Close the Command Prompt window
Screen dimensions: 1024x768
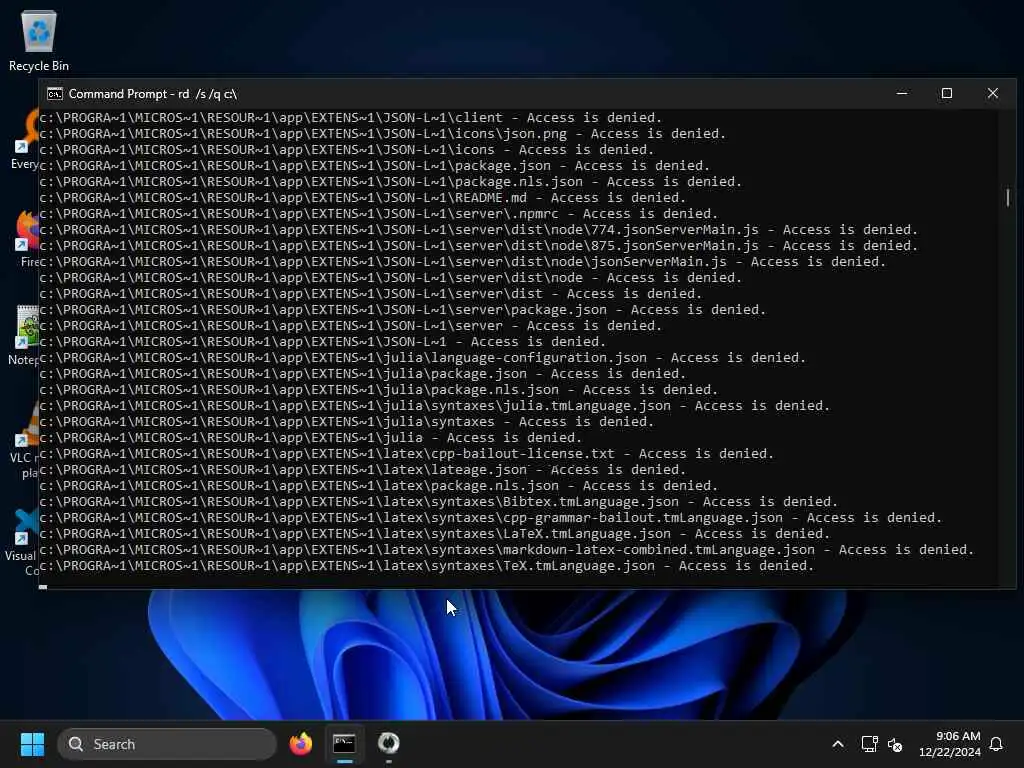993,93
